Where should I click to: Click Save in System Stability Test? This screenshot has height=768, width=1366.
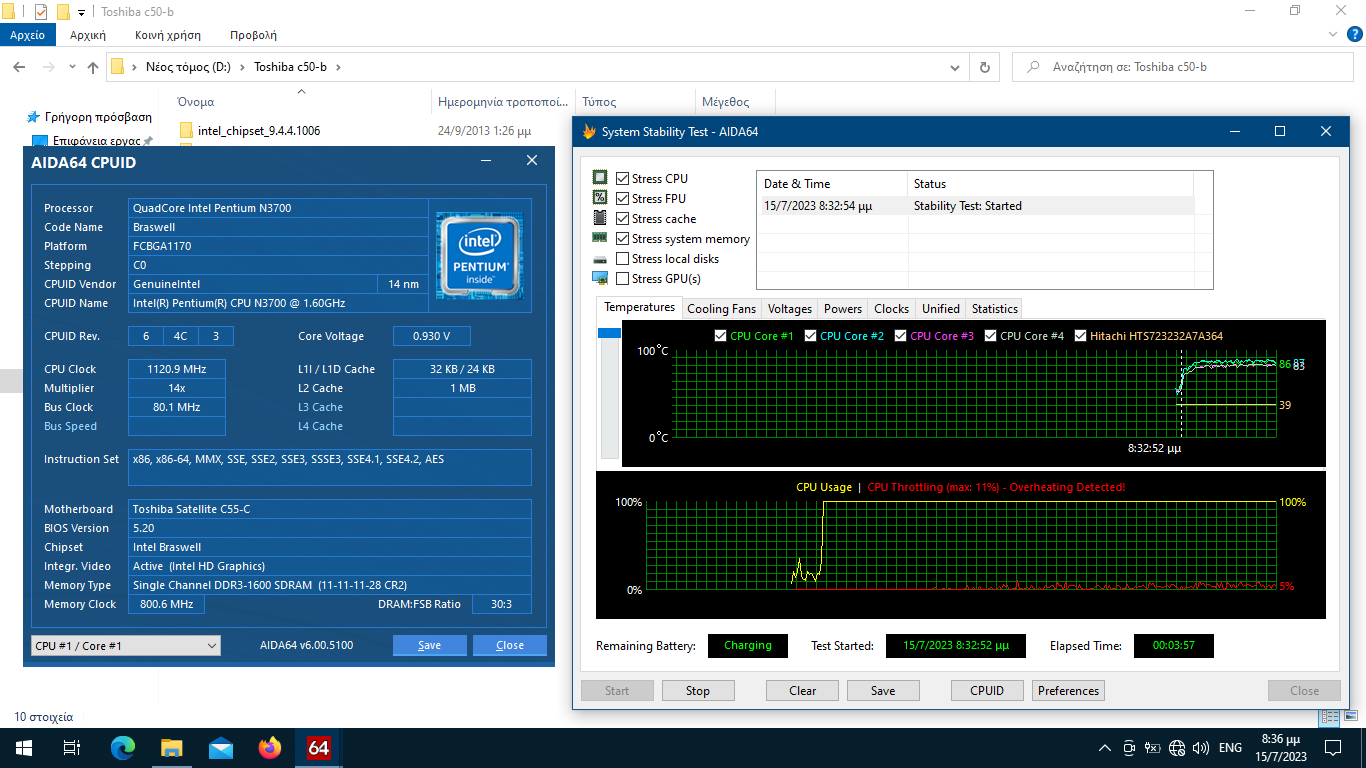pyautogui.click(x=883, y=691)
